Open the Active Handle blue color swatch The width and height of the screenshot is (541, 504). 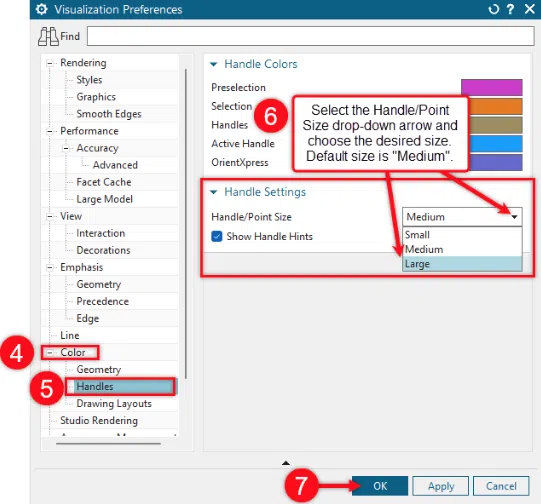coord(496,144)
